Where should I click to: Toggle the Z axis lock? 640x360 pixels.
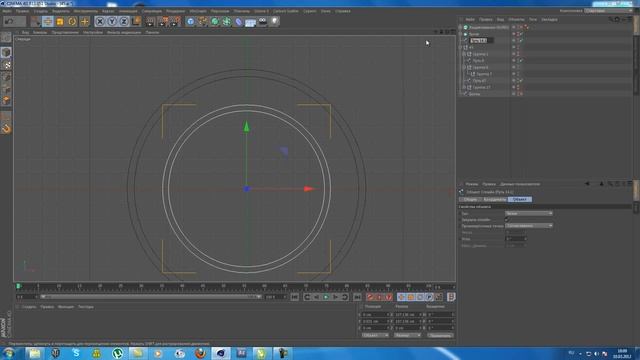pos(124,21)
